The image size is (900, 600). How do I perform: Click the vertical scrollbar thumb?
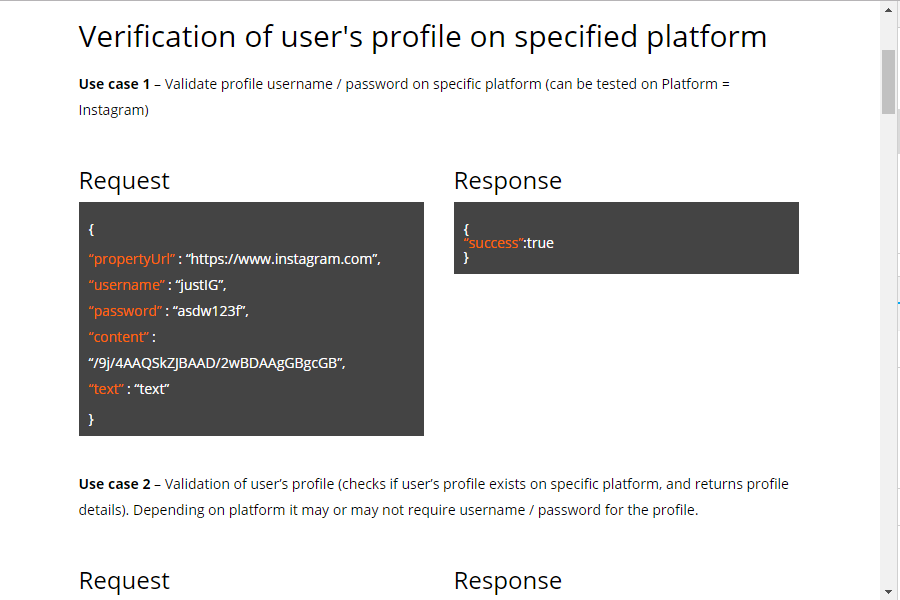click(x=888, y=81)
